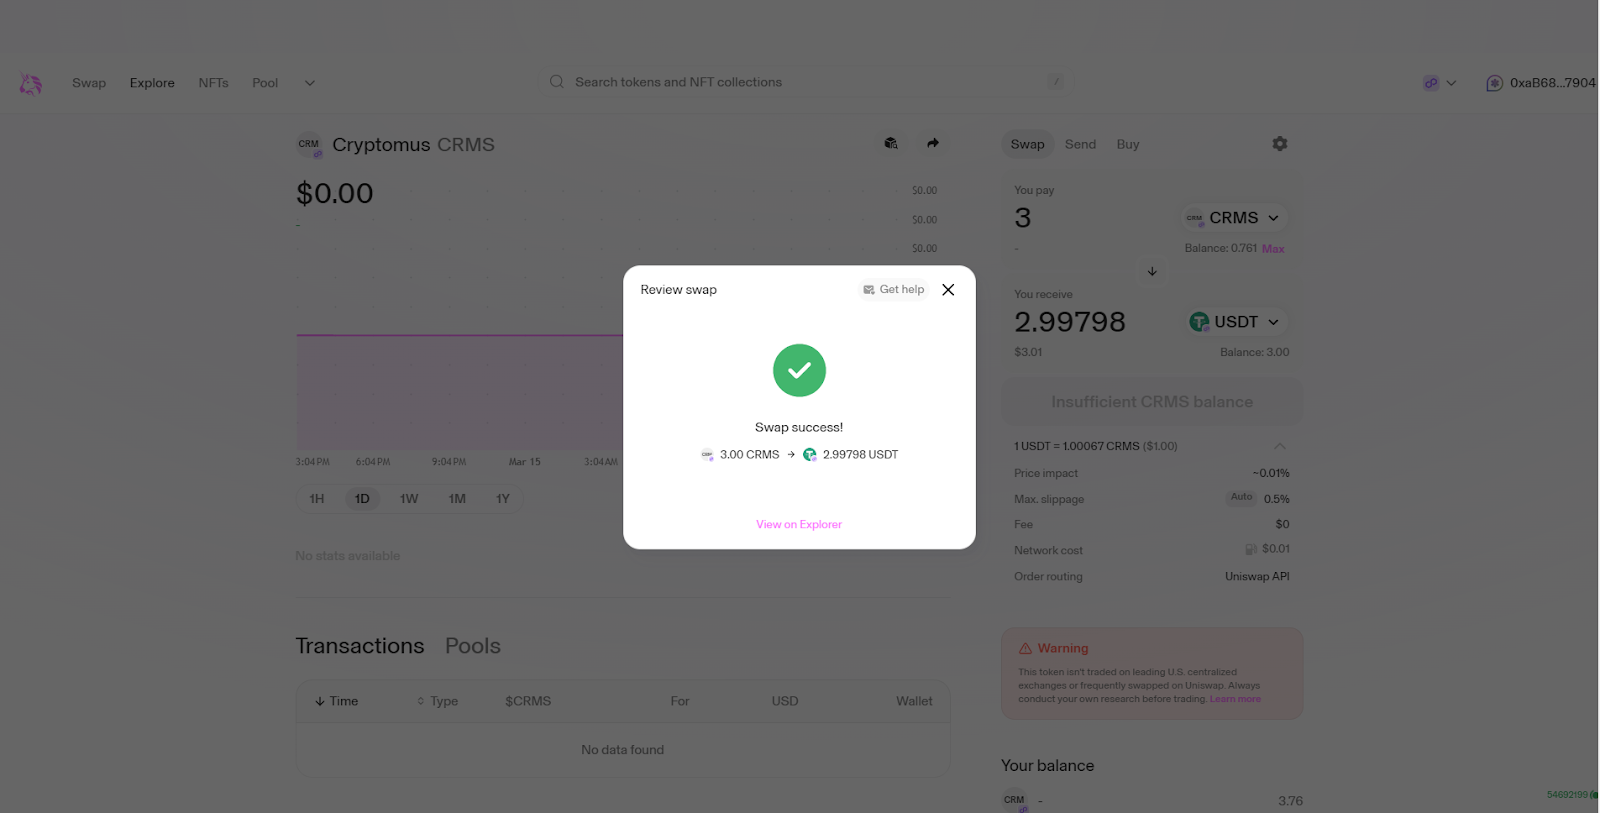The width and height of the screenshot is (1600, 813).
Task: Toggle Auto slippage setting
Action: pyautogui.click(x=1240, y=497)
